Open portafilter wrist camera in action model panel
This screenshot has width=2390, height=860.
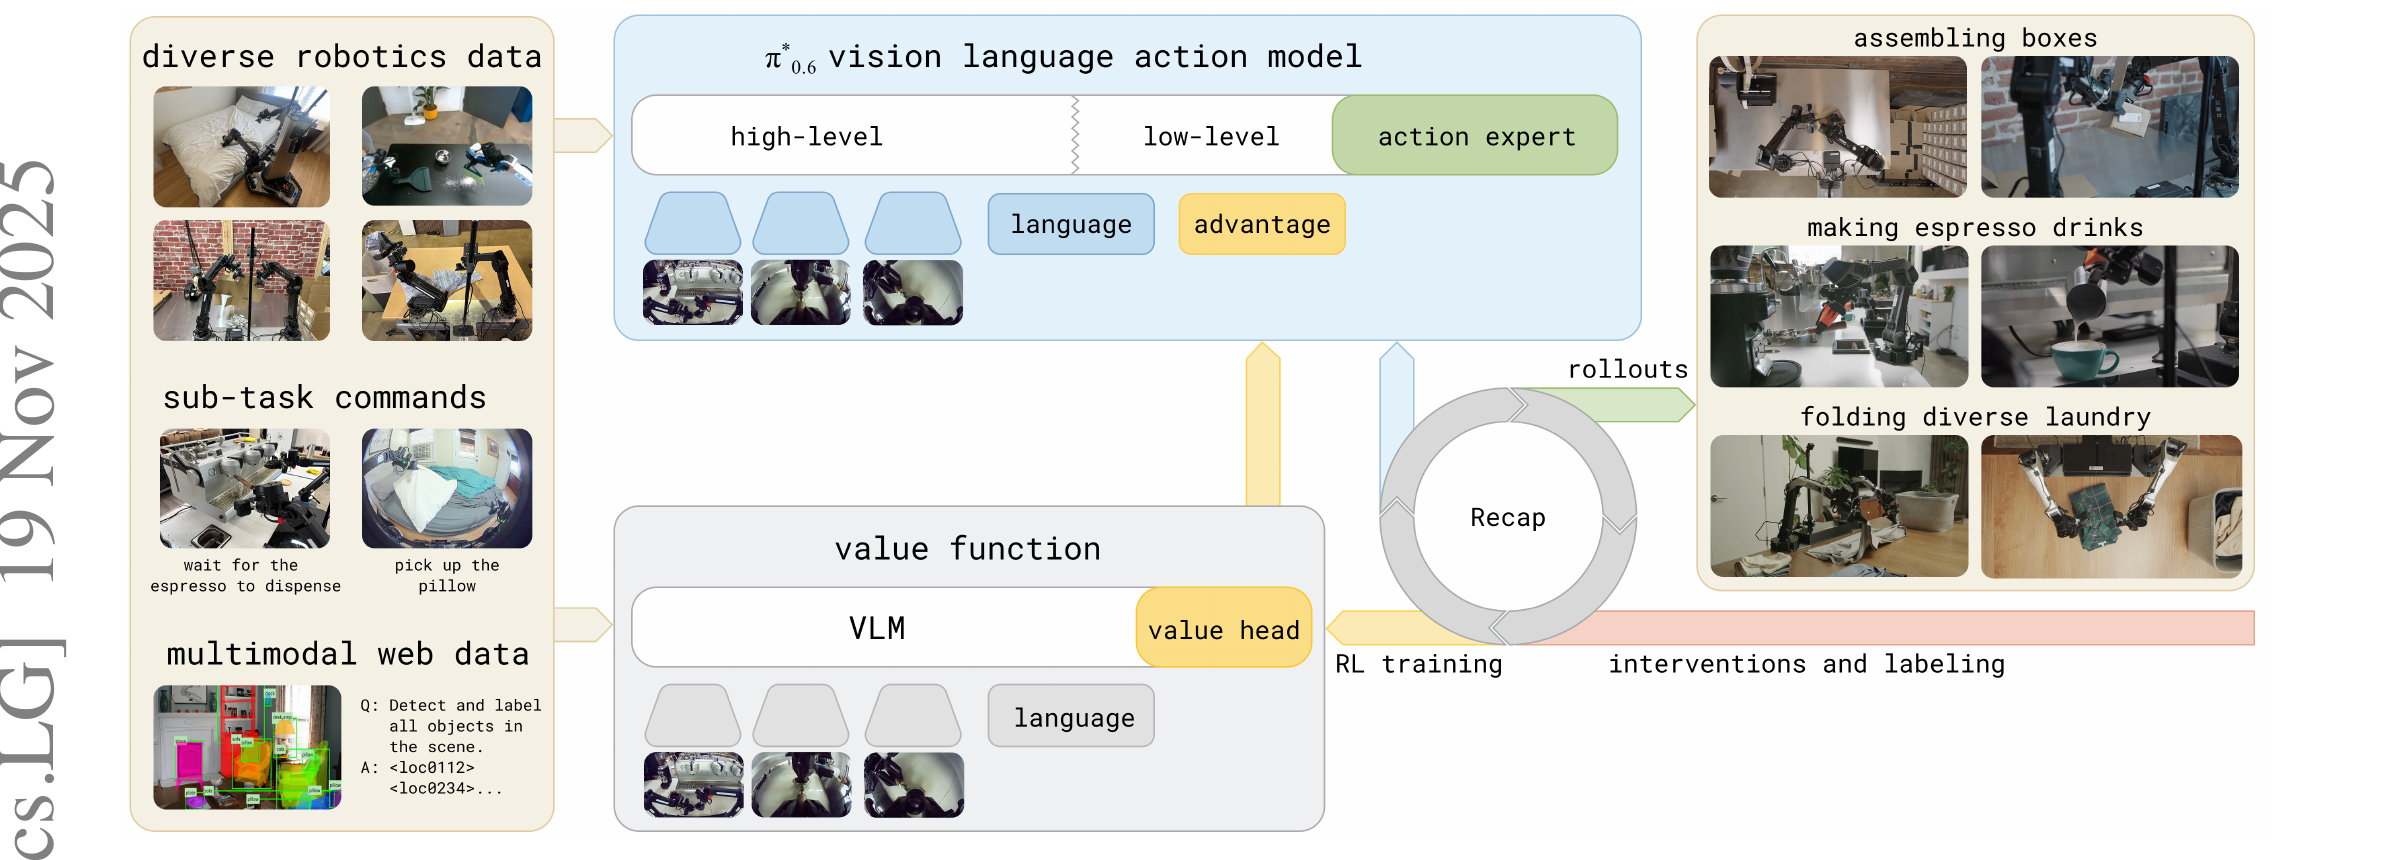[801, 292]
